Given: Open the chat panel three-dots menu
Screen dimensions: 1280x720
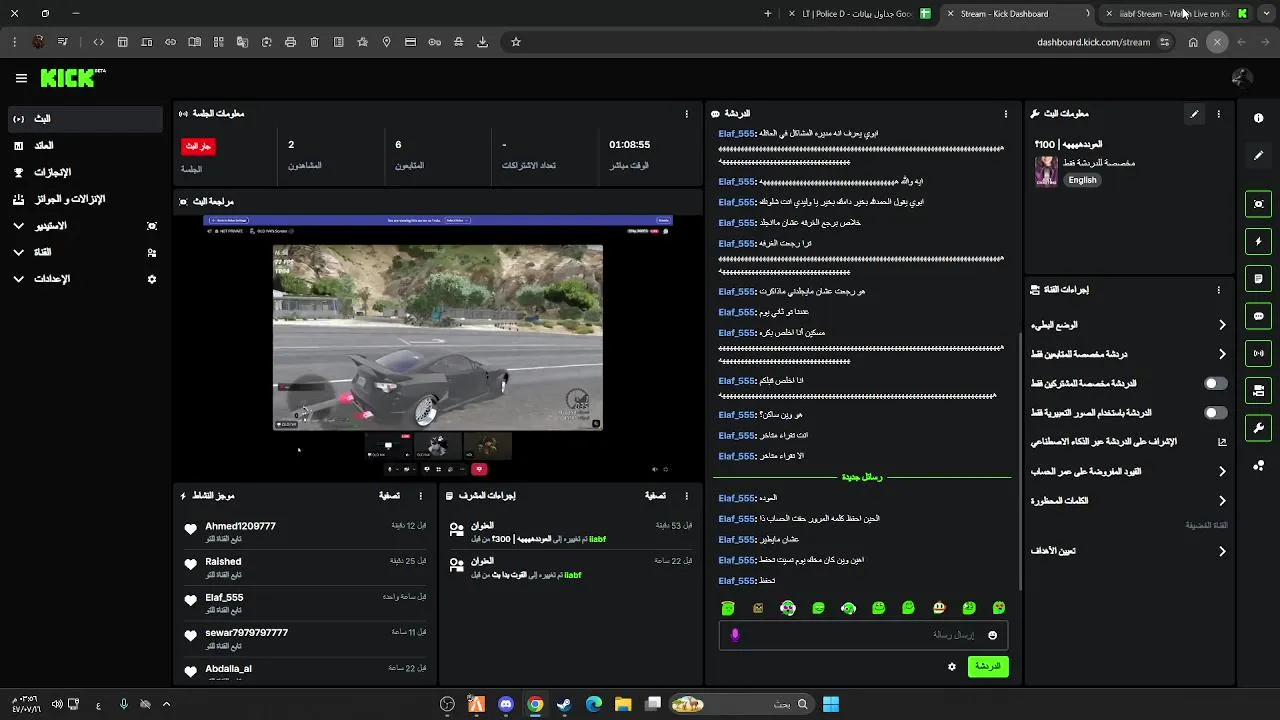Looking at the screenshot, I should pyautogui.click(x=1005, y=114).
